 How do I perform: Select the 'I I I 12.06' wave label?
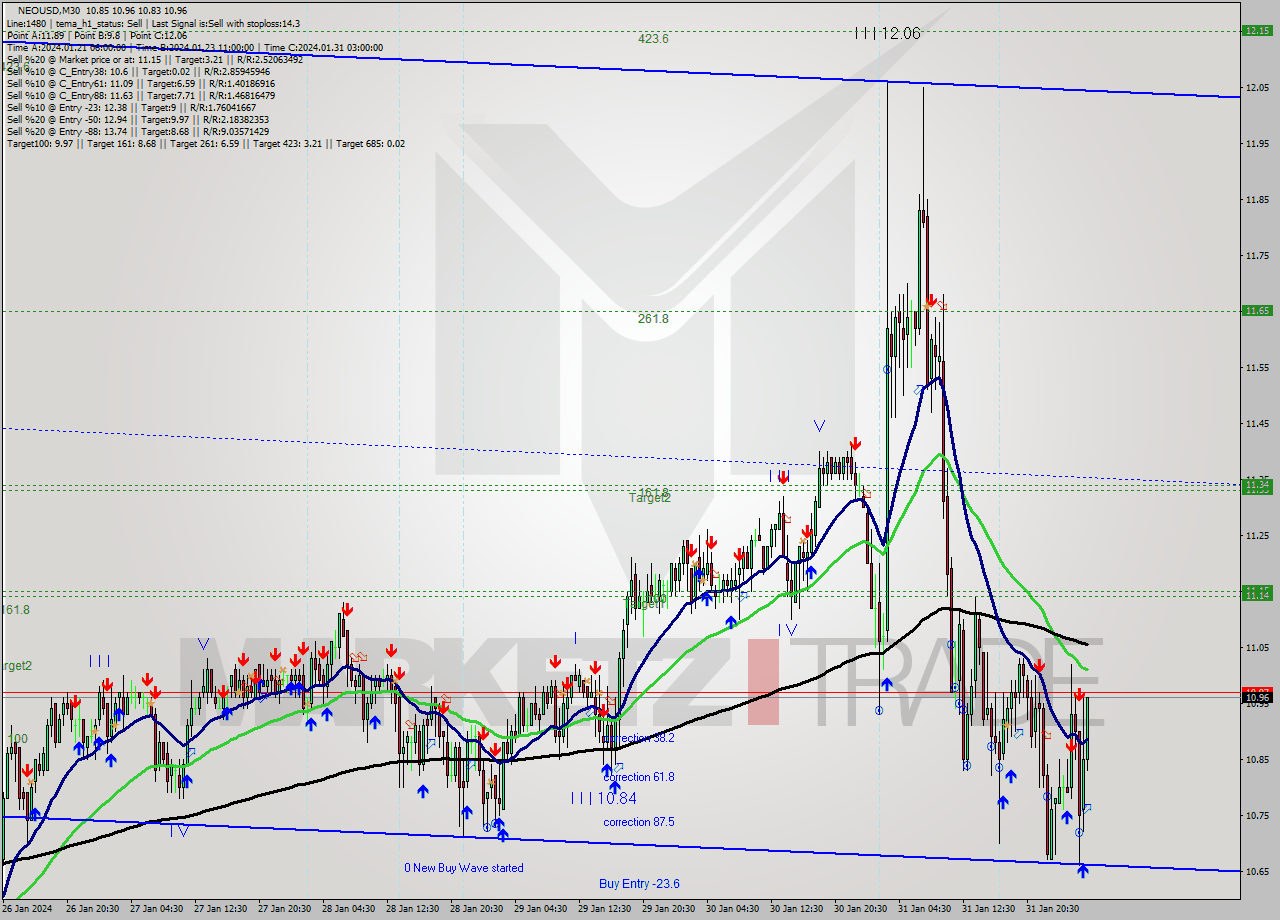tap(887, 33)
